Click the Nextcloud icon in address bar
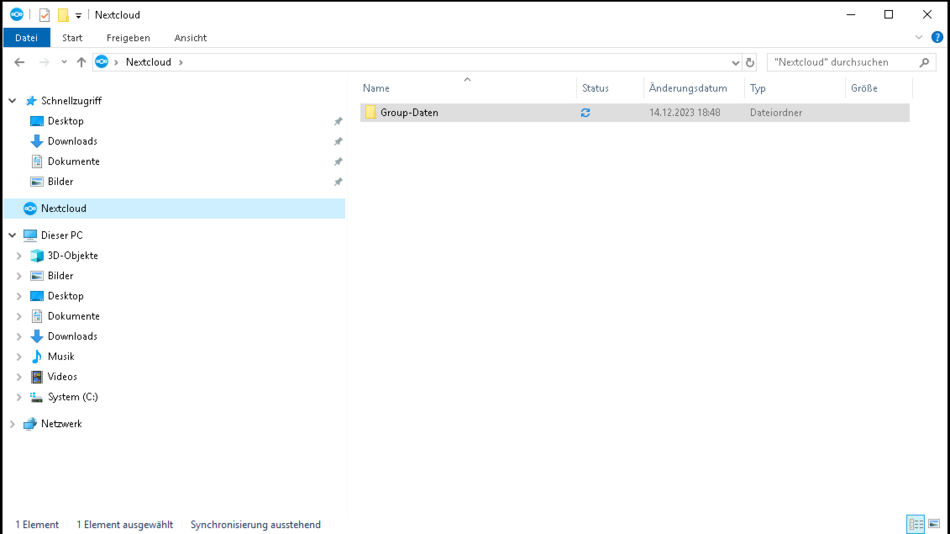 102,62
